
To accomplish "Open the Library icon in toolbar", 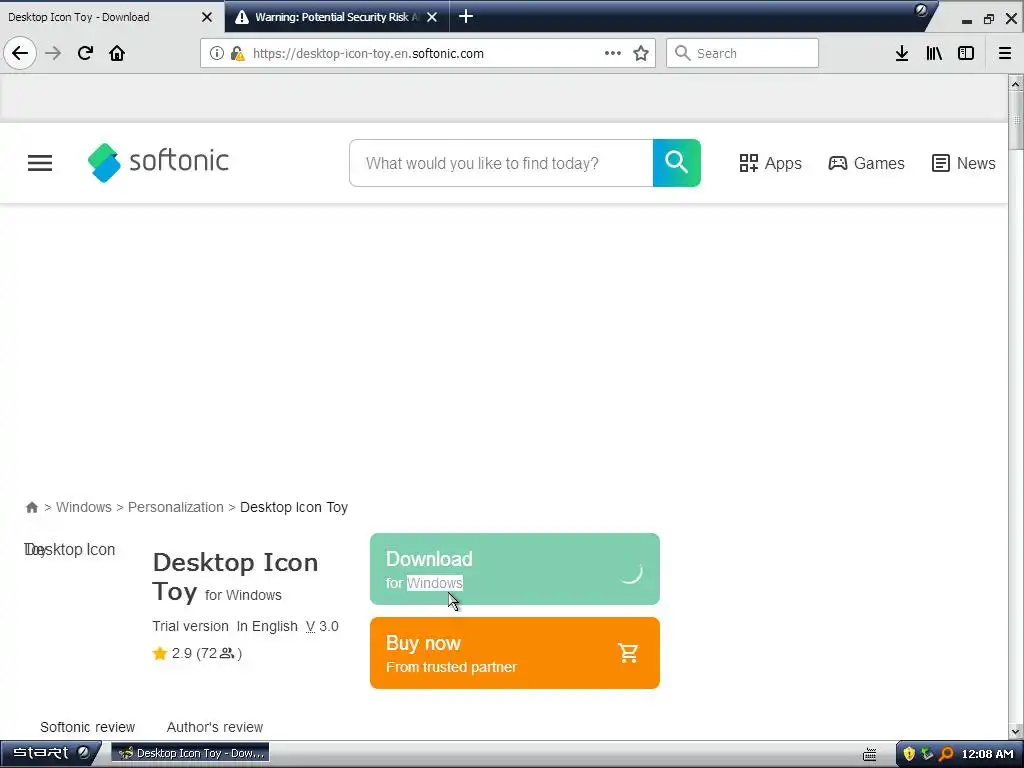I will click(934, 53).
